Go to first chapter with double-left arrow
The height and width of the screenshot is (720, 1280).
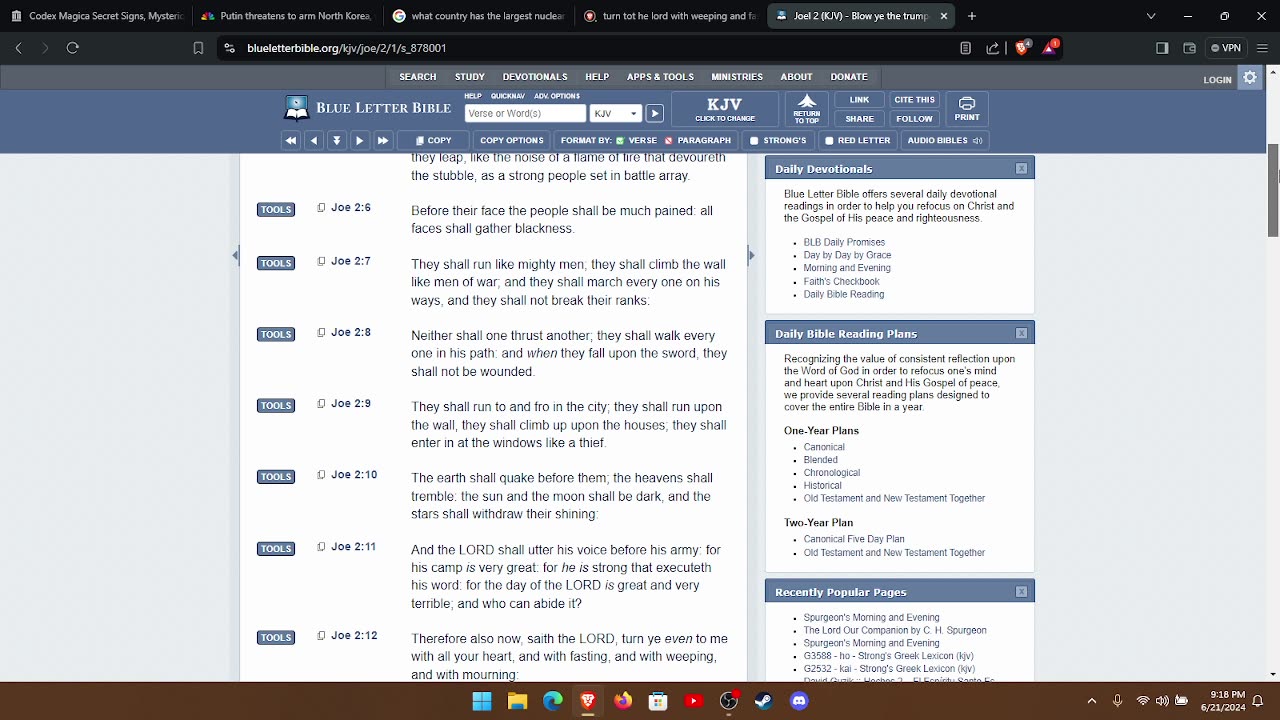pos(291,141)
